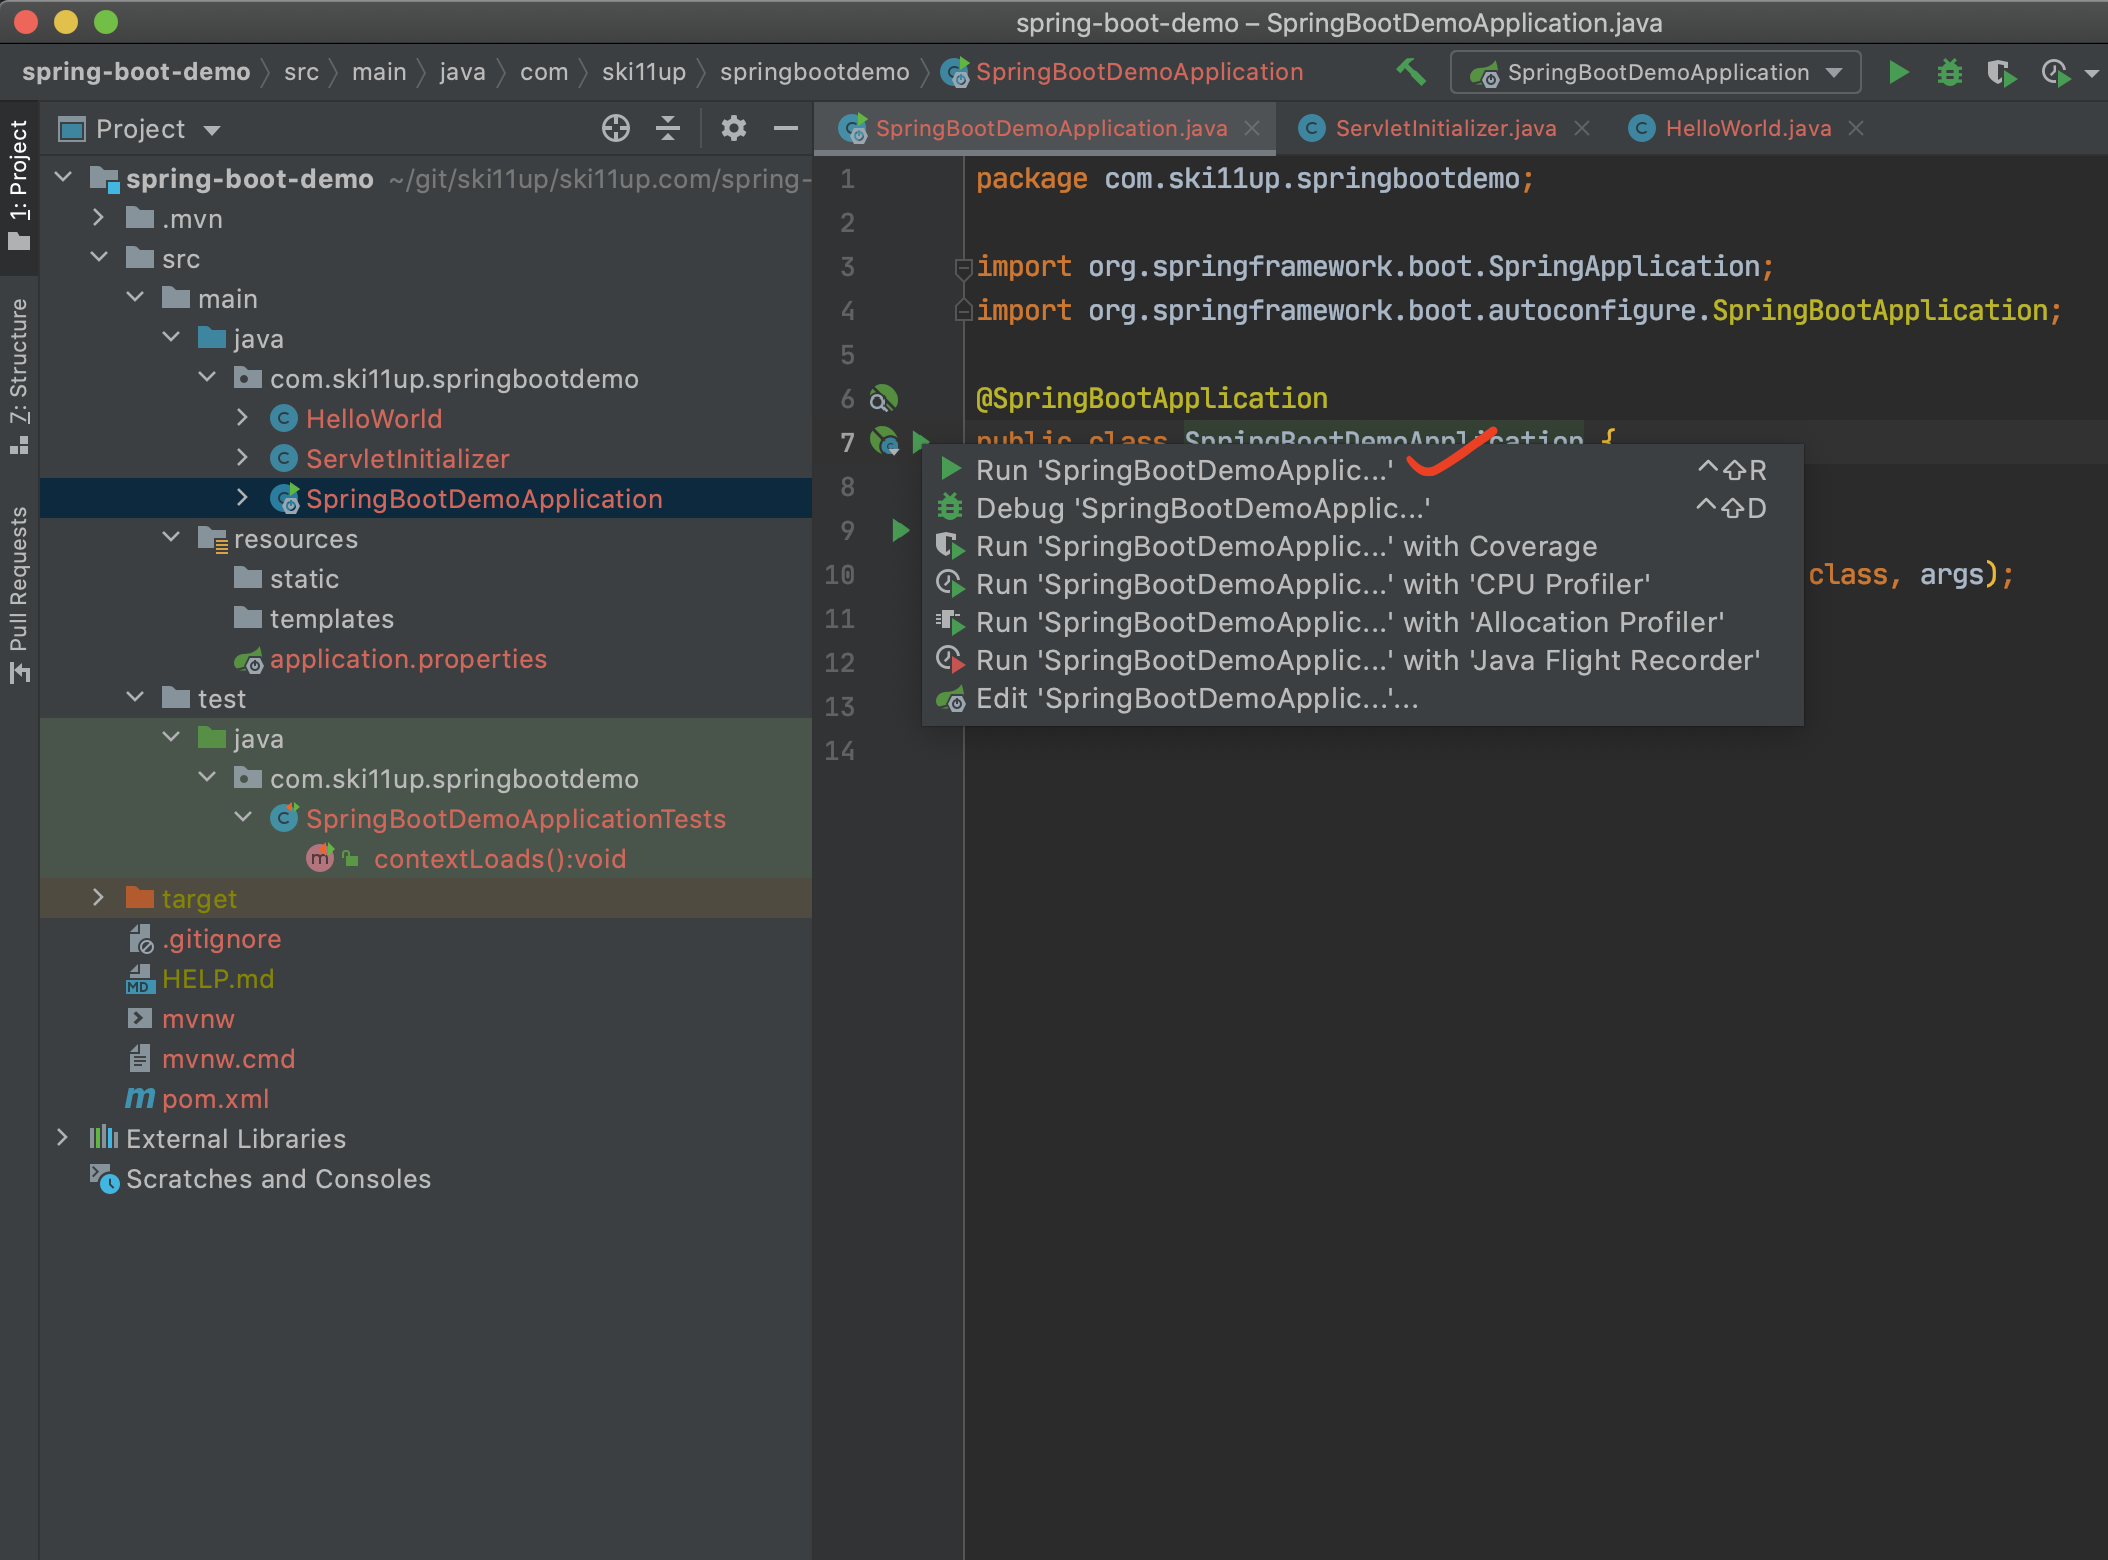Hide the Project panel with minus icon
Viewport: 2108px width, 1560px height.
pos(786,128)
